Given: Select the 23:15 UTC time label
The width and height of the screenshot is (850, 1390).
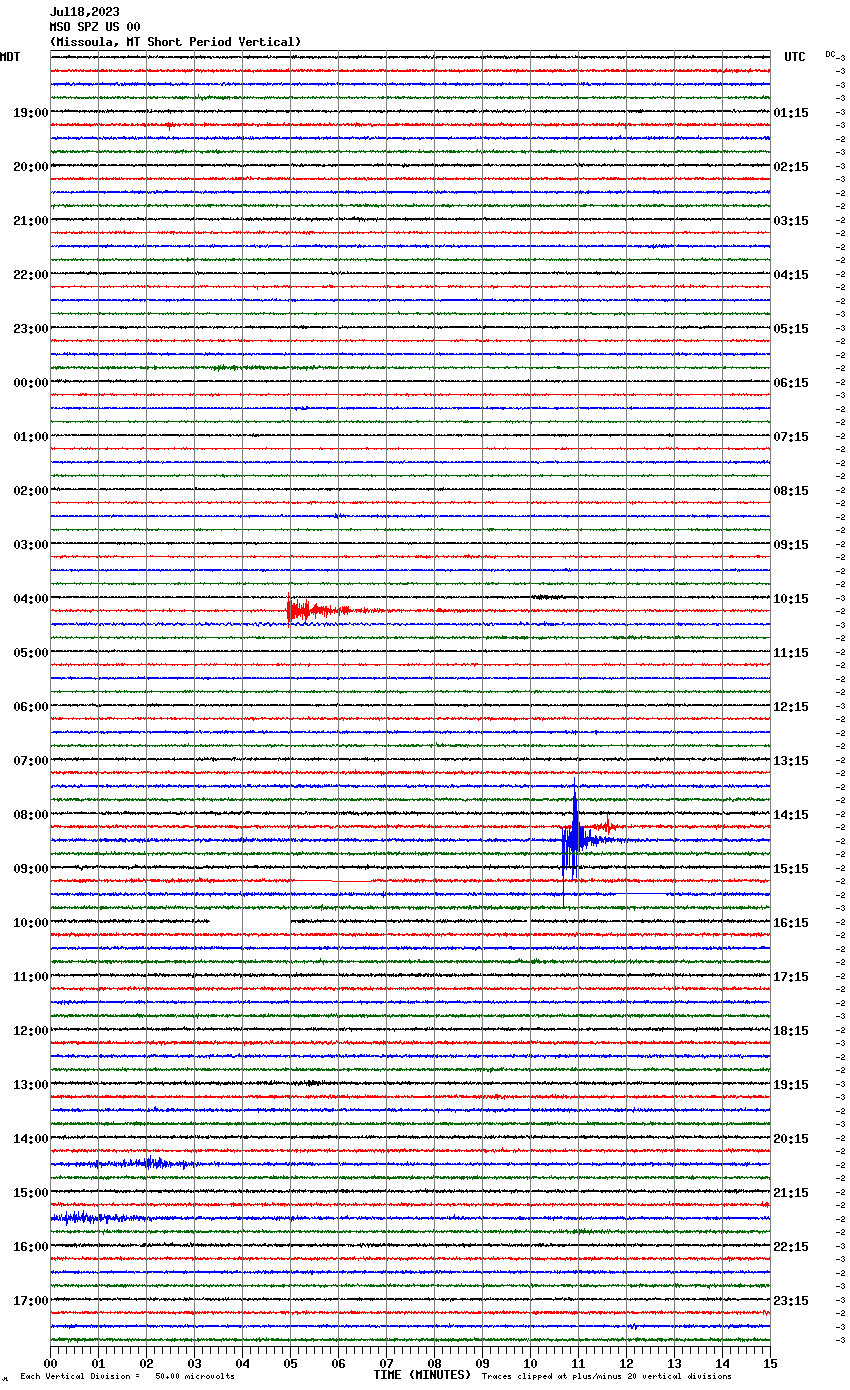Looking at the screenshot, I should coord(791,1301).
